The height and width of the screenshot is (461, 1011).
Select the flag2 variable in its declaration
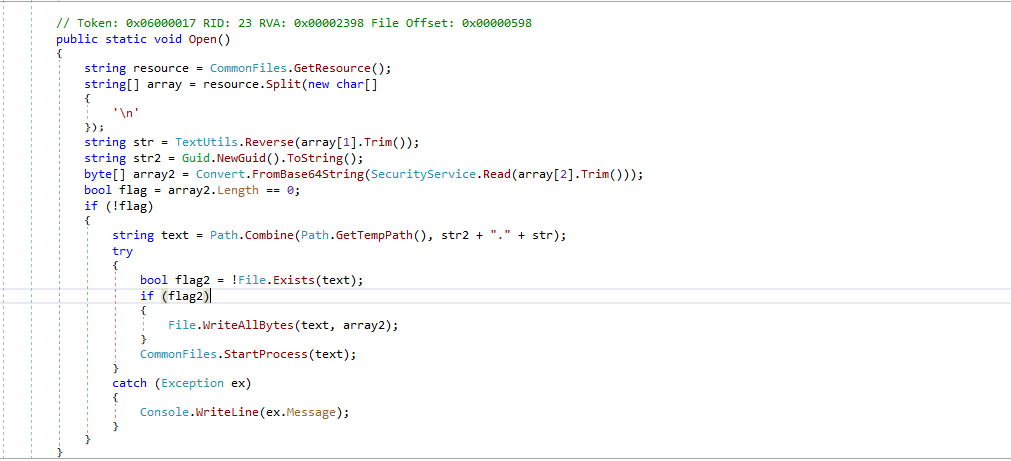(192, 280)
